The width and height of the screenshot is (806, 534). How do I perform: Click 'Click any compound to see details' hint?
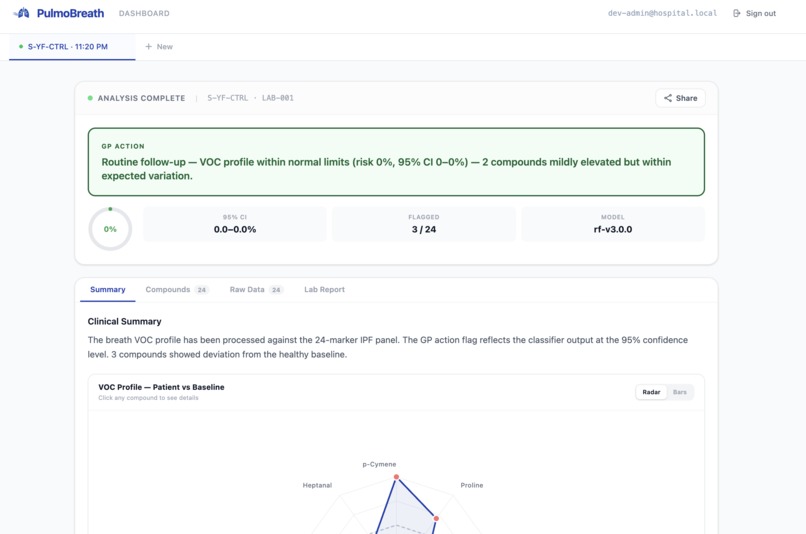[x=148, y=398]
